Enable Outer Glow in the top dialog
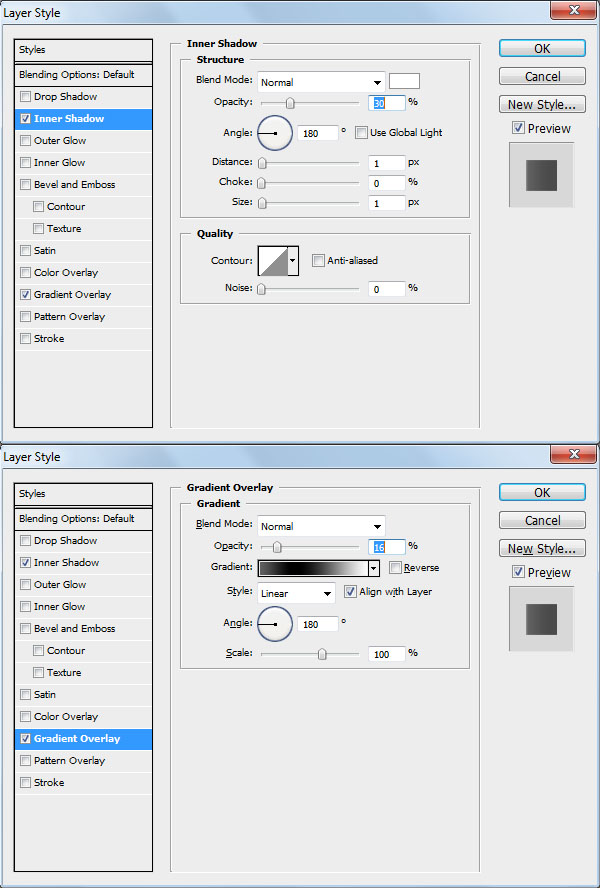The width and height of the screenshot is (600, 888). pos(25,140)
